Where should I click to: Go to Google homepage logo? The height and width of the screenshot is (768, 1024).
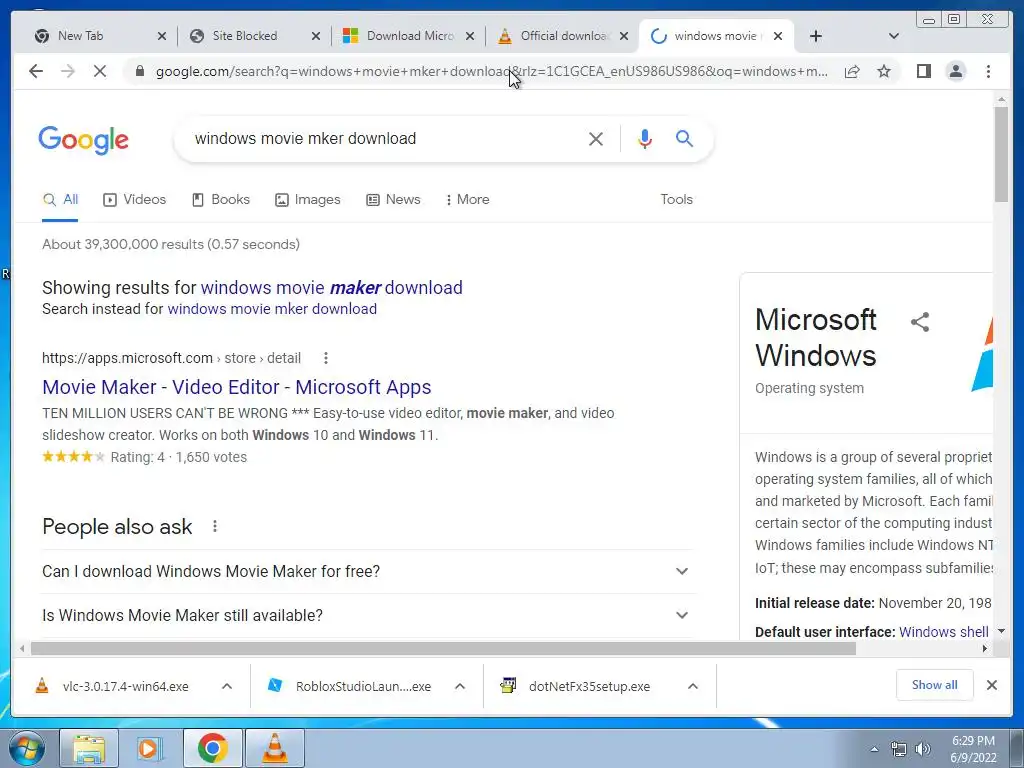coord(84,140)
